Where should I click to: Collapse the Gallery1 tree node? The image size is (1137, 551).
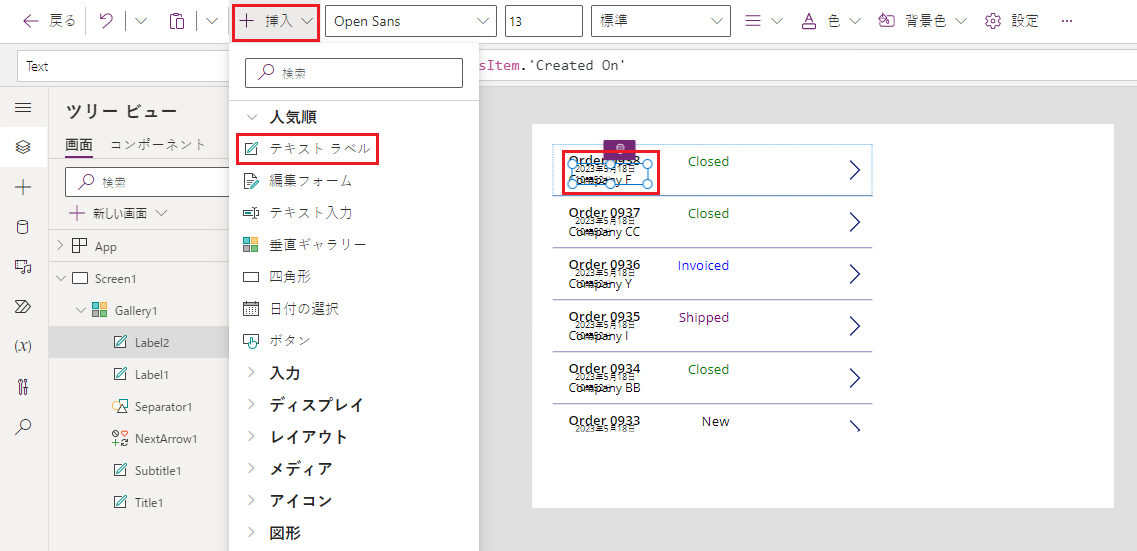pos(80,310)
